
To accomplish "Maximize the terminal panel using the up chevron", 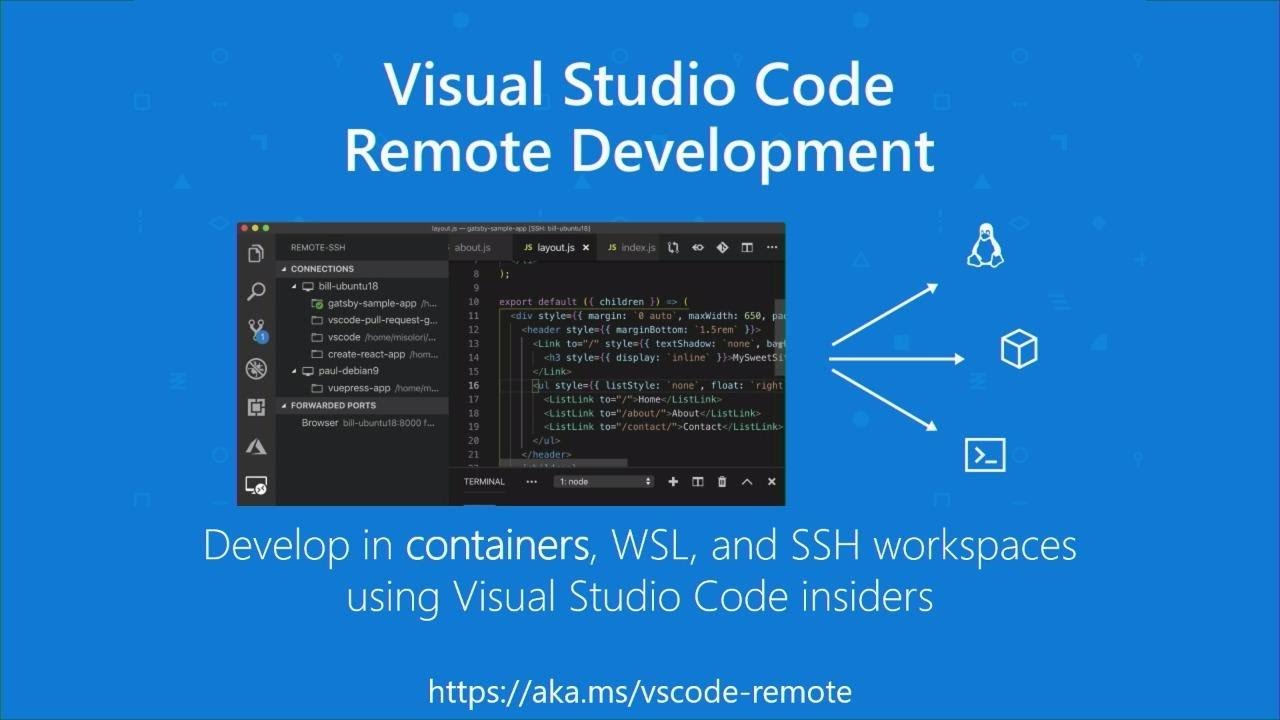I will [747, 482].
